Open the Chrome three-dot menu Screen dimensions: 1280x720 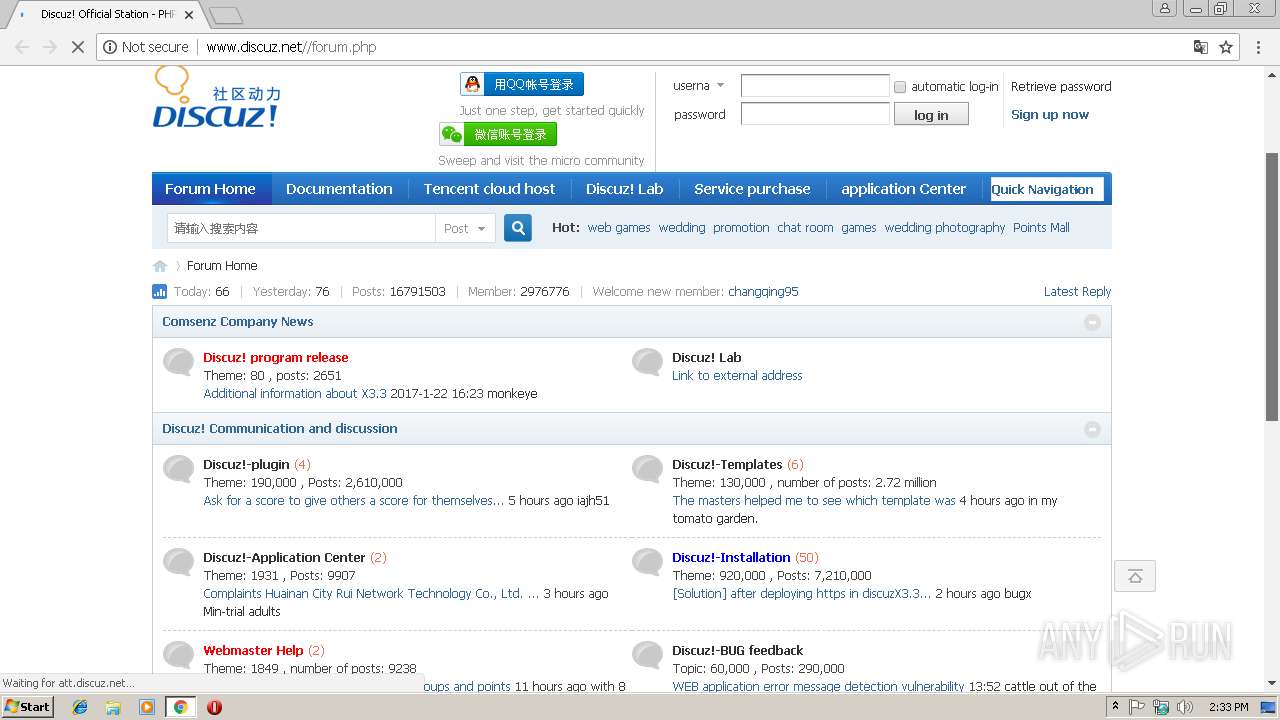point(1259,47)
